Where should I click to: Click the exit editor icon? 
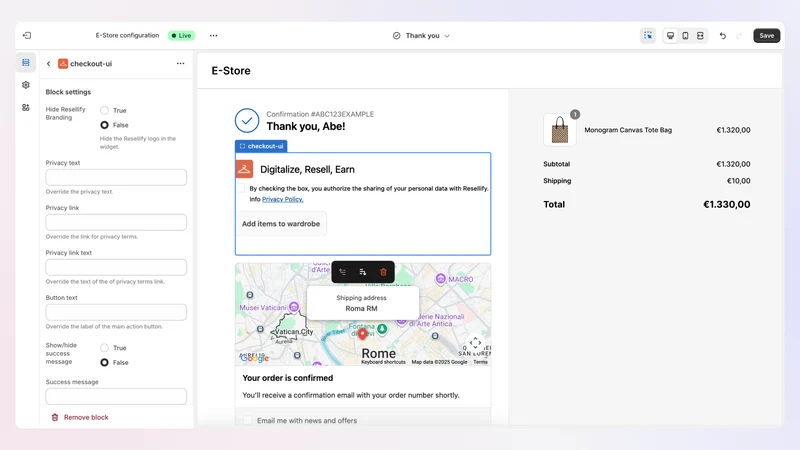click(x=27, y=35)
